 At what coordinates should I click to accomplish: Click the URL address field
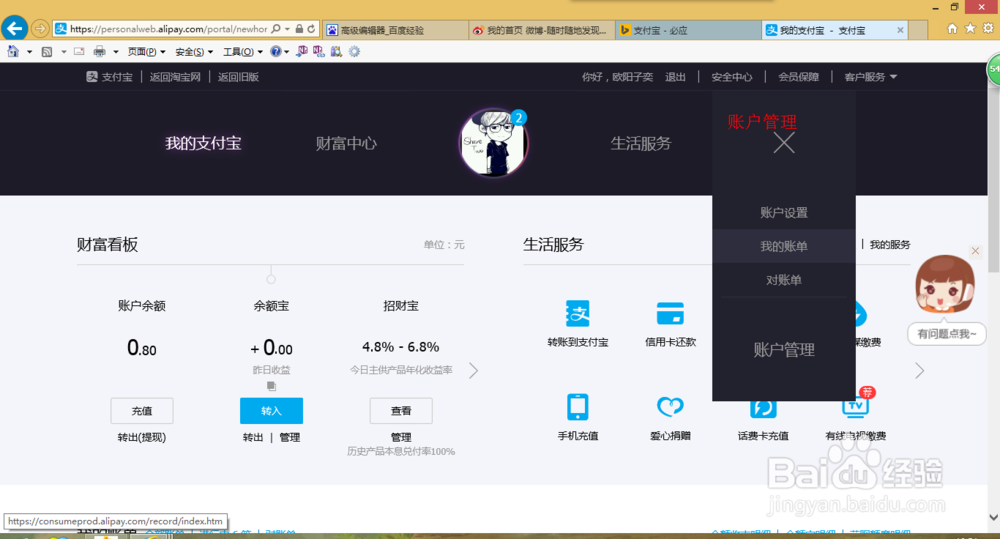pos(168,29)
